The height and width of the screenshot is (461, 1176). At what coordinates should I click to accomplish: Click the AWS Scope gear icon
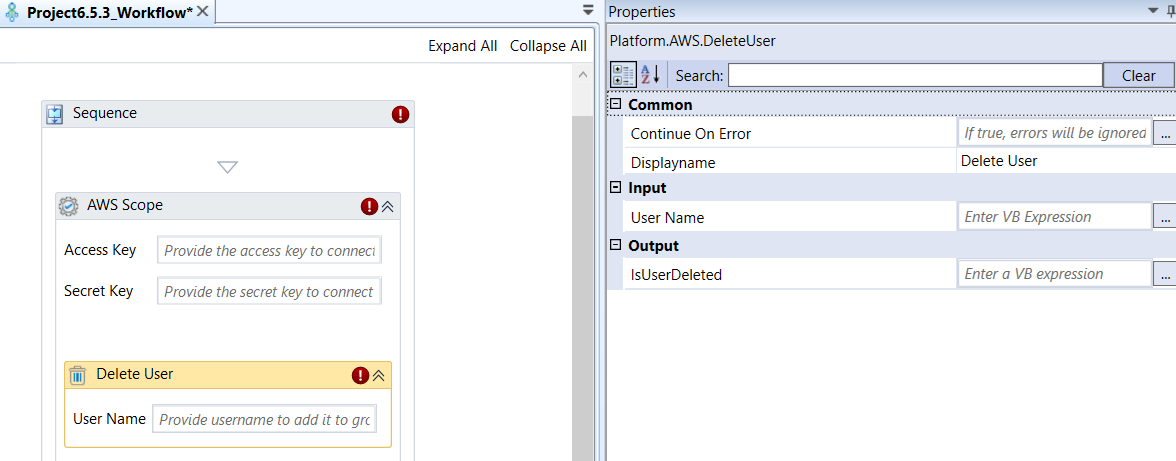[x=68, y=206]
